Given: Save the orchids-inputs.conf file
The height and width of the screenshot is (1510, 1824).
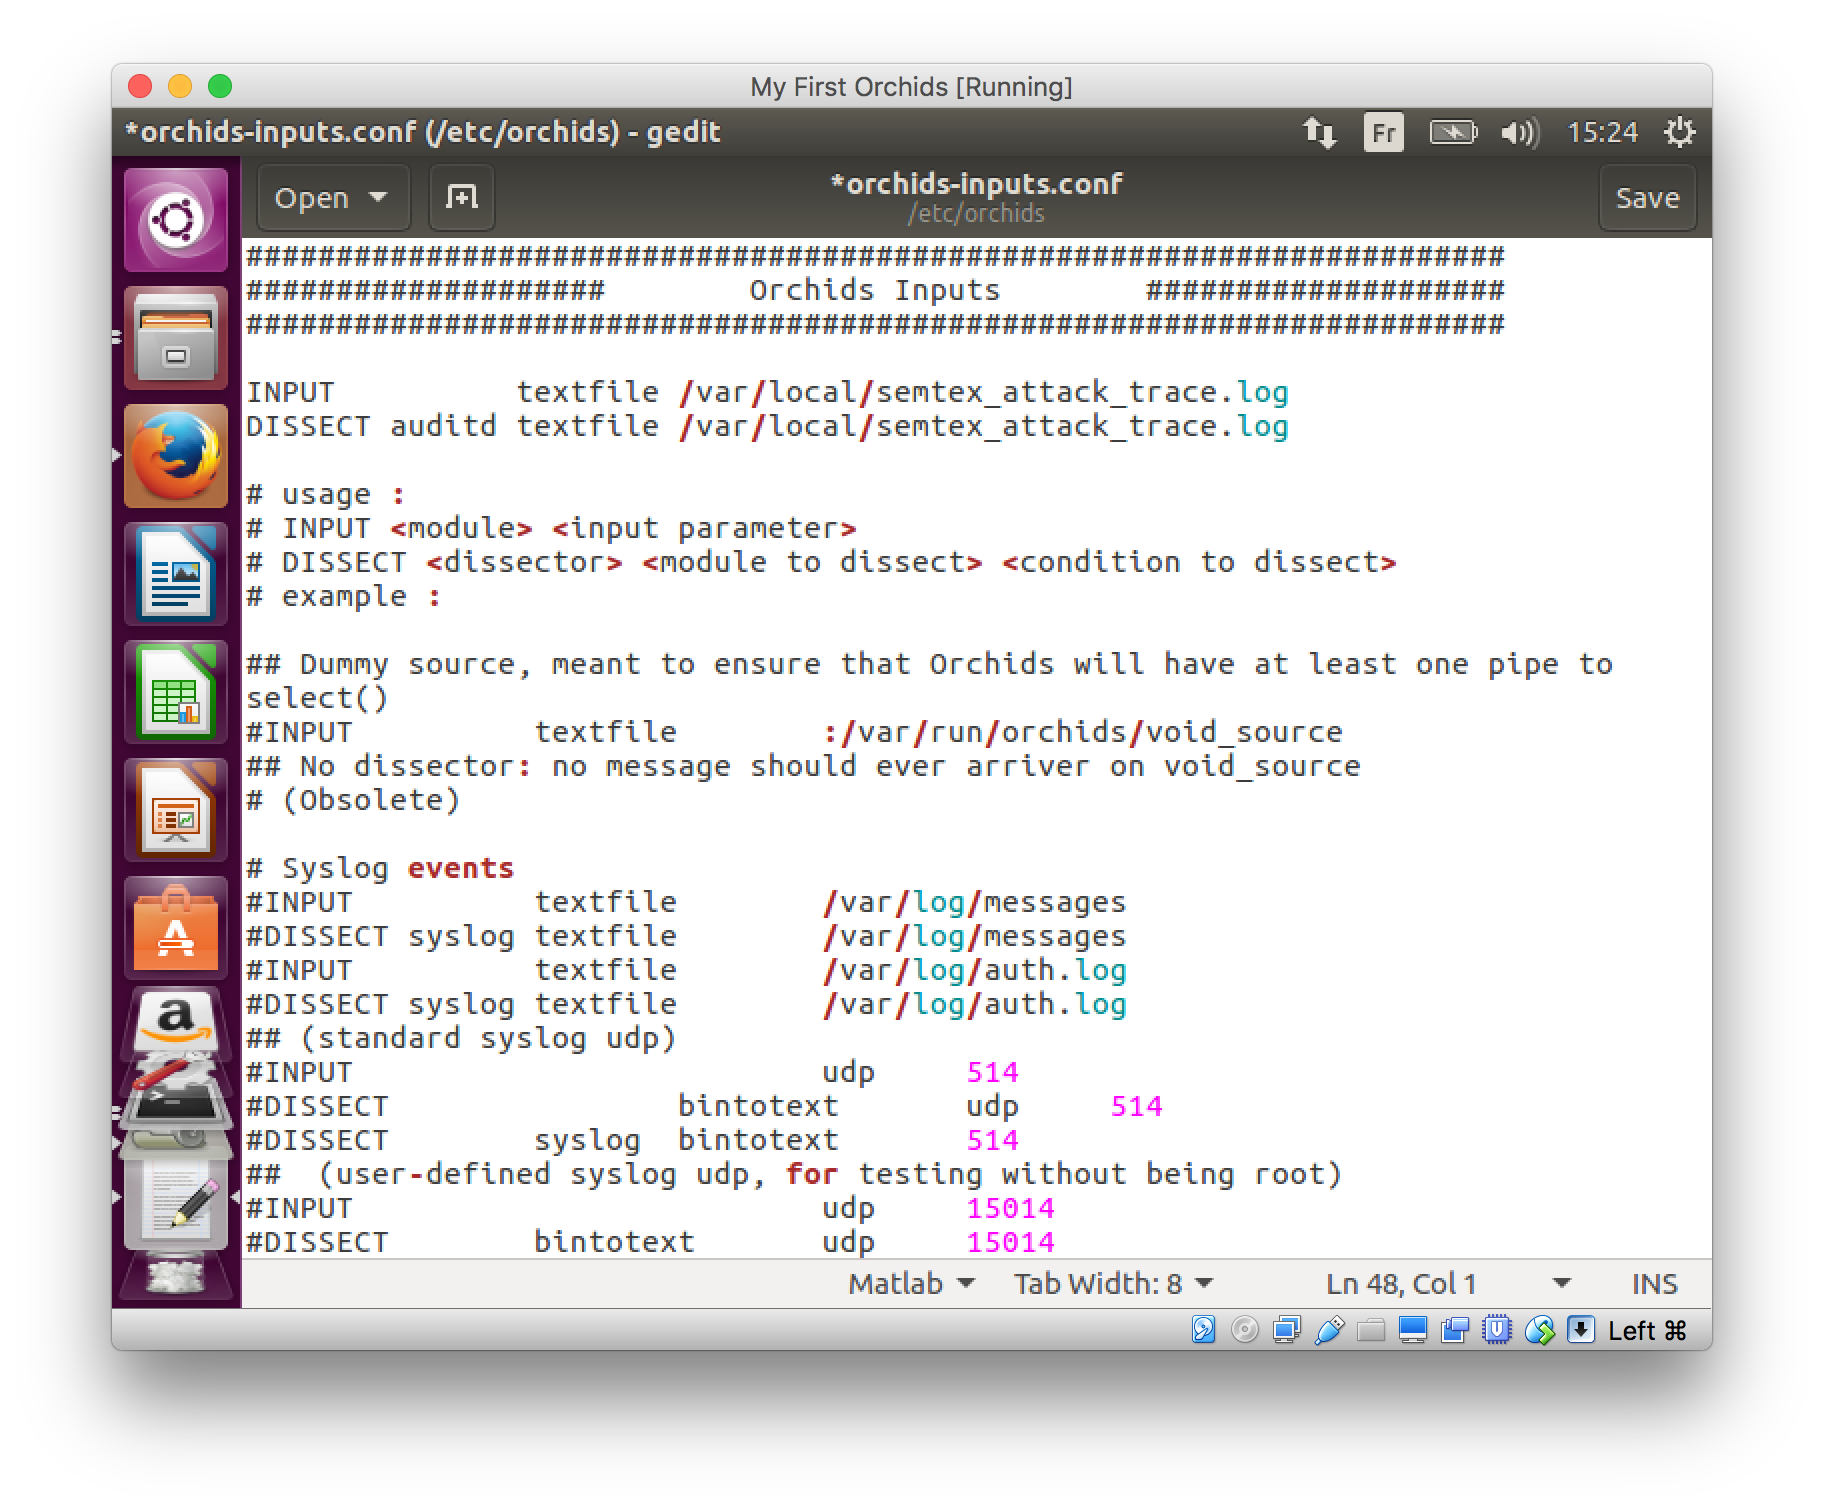Looking at the screenshot, I should click(1647, 197).
